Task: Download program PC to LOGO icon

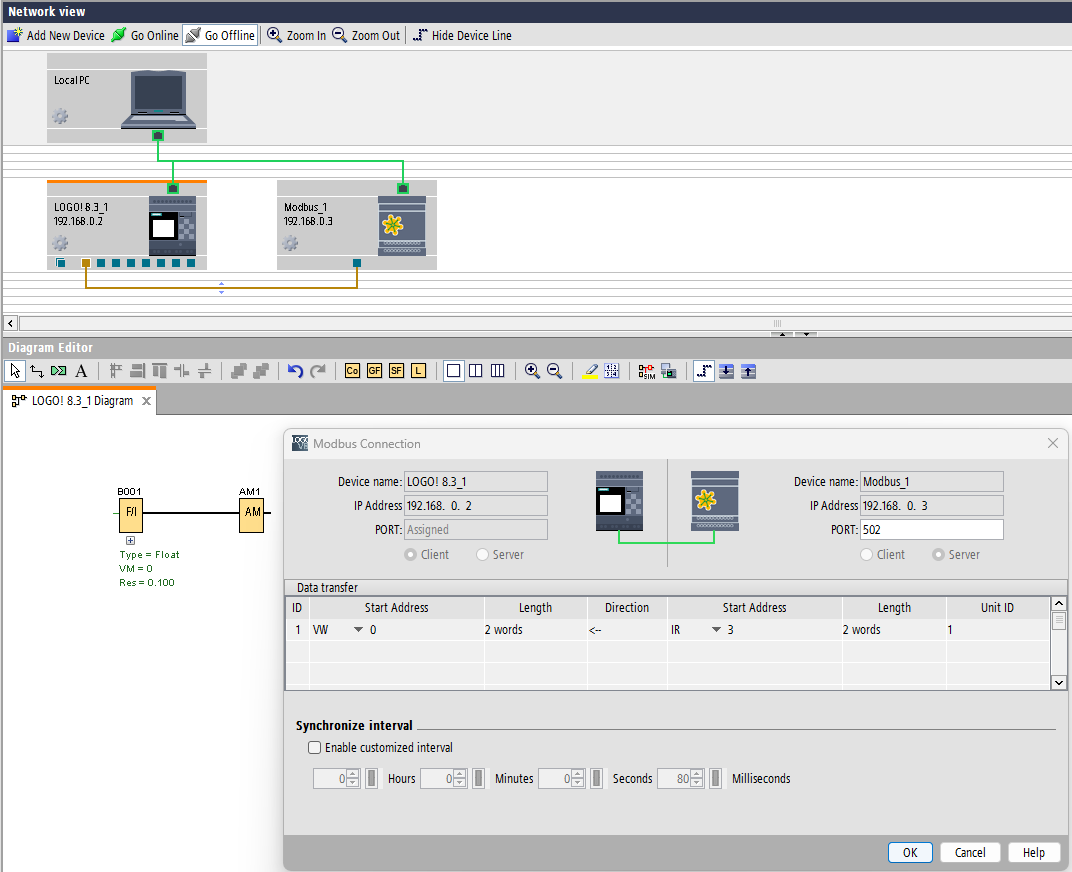Action: pos(726,371)
